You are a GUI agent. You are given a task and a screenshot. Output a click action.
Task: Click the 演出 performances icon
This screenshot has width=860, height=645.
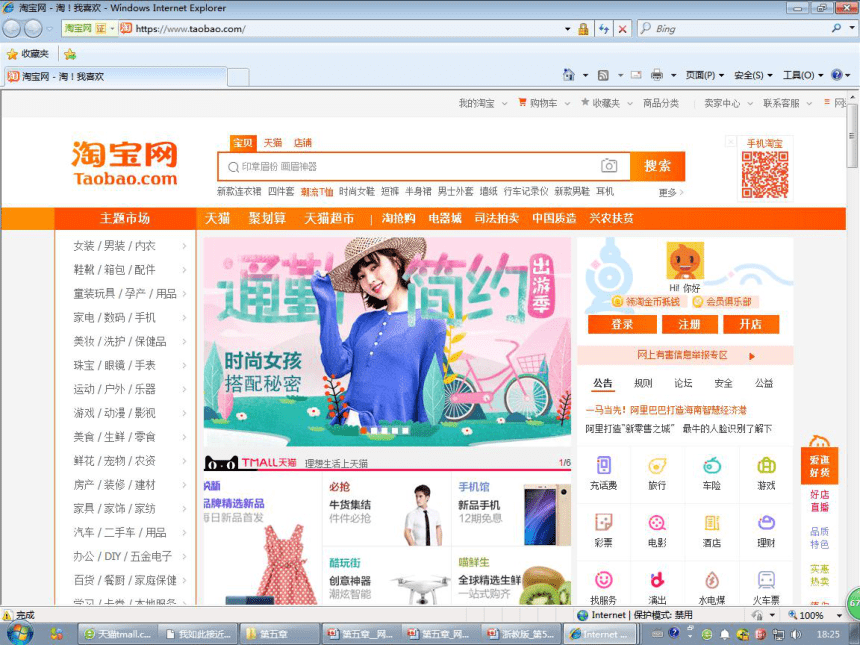657,580
